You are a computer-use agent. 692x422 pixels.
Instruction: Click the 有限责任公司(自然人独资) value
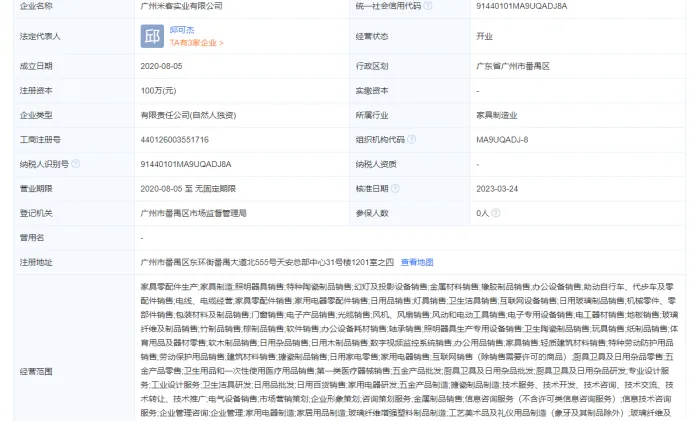[x=188, y=115]
